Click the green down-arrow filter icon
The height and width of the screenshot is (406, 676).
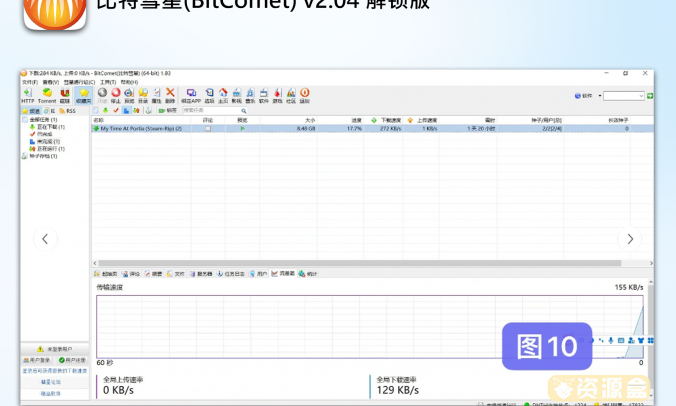(x=105, y=111)
